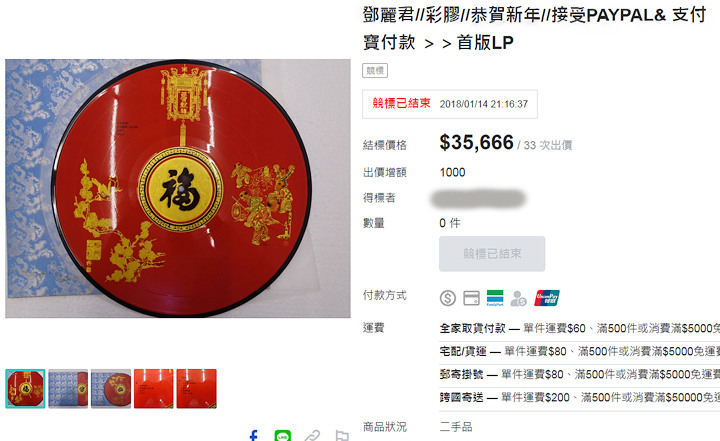
Task: Report the listing with the flag icon
Action: coord(342,435)
